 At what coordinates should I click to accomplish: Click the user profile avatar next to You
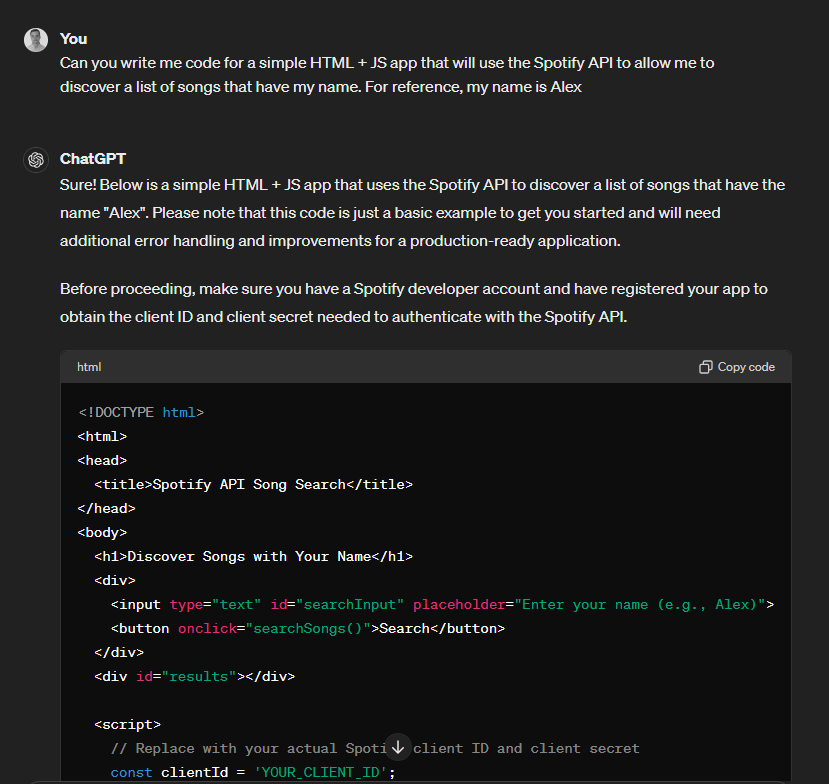[36, 40]
